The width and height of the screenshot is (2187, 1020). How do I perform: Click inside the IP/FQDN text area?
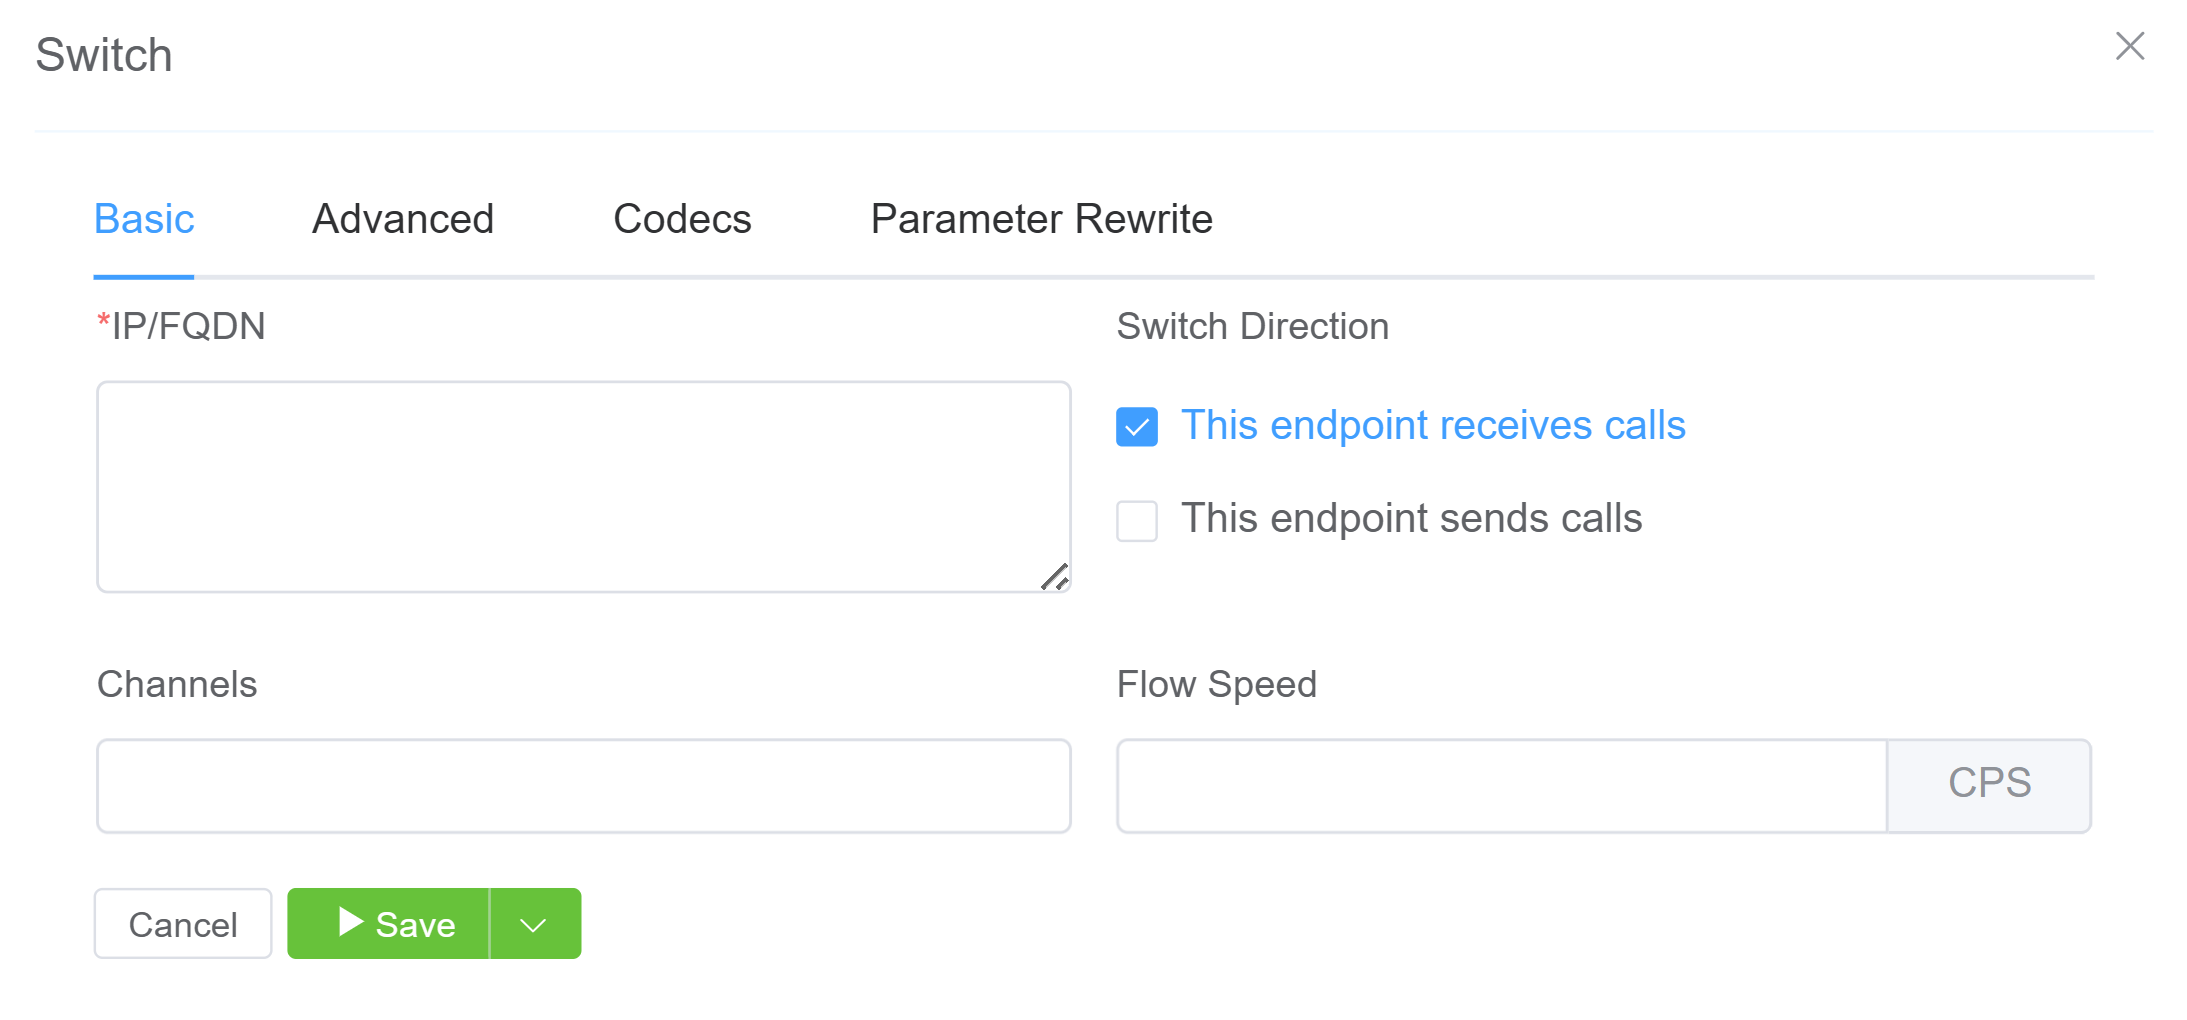pyautogui.click(x=583, y=486)
